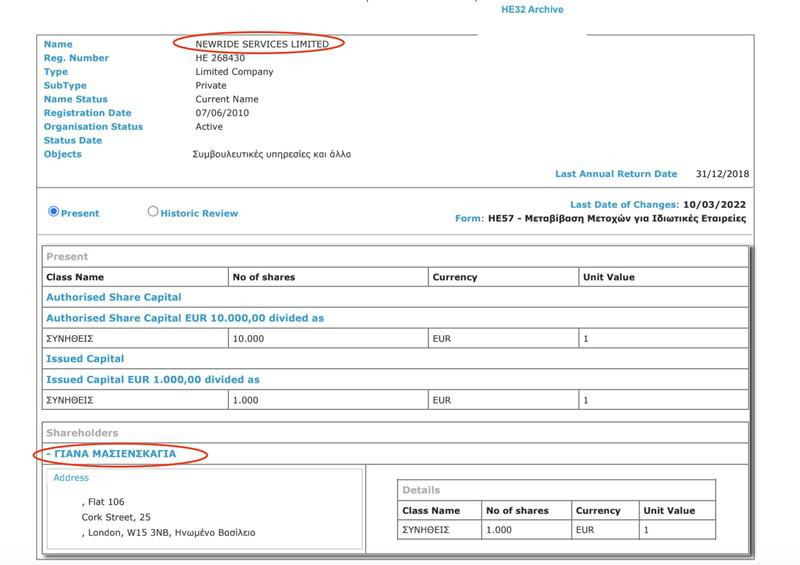Click the Last Date of Changes label
Screen dimensions: 800x565
tap(624, 205)
